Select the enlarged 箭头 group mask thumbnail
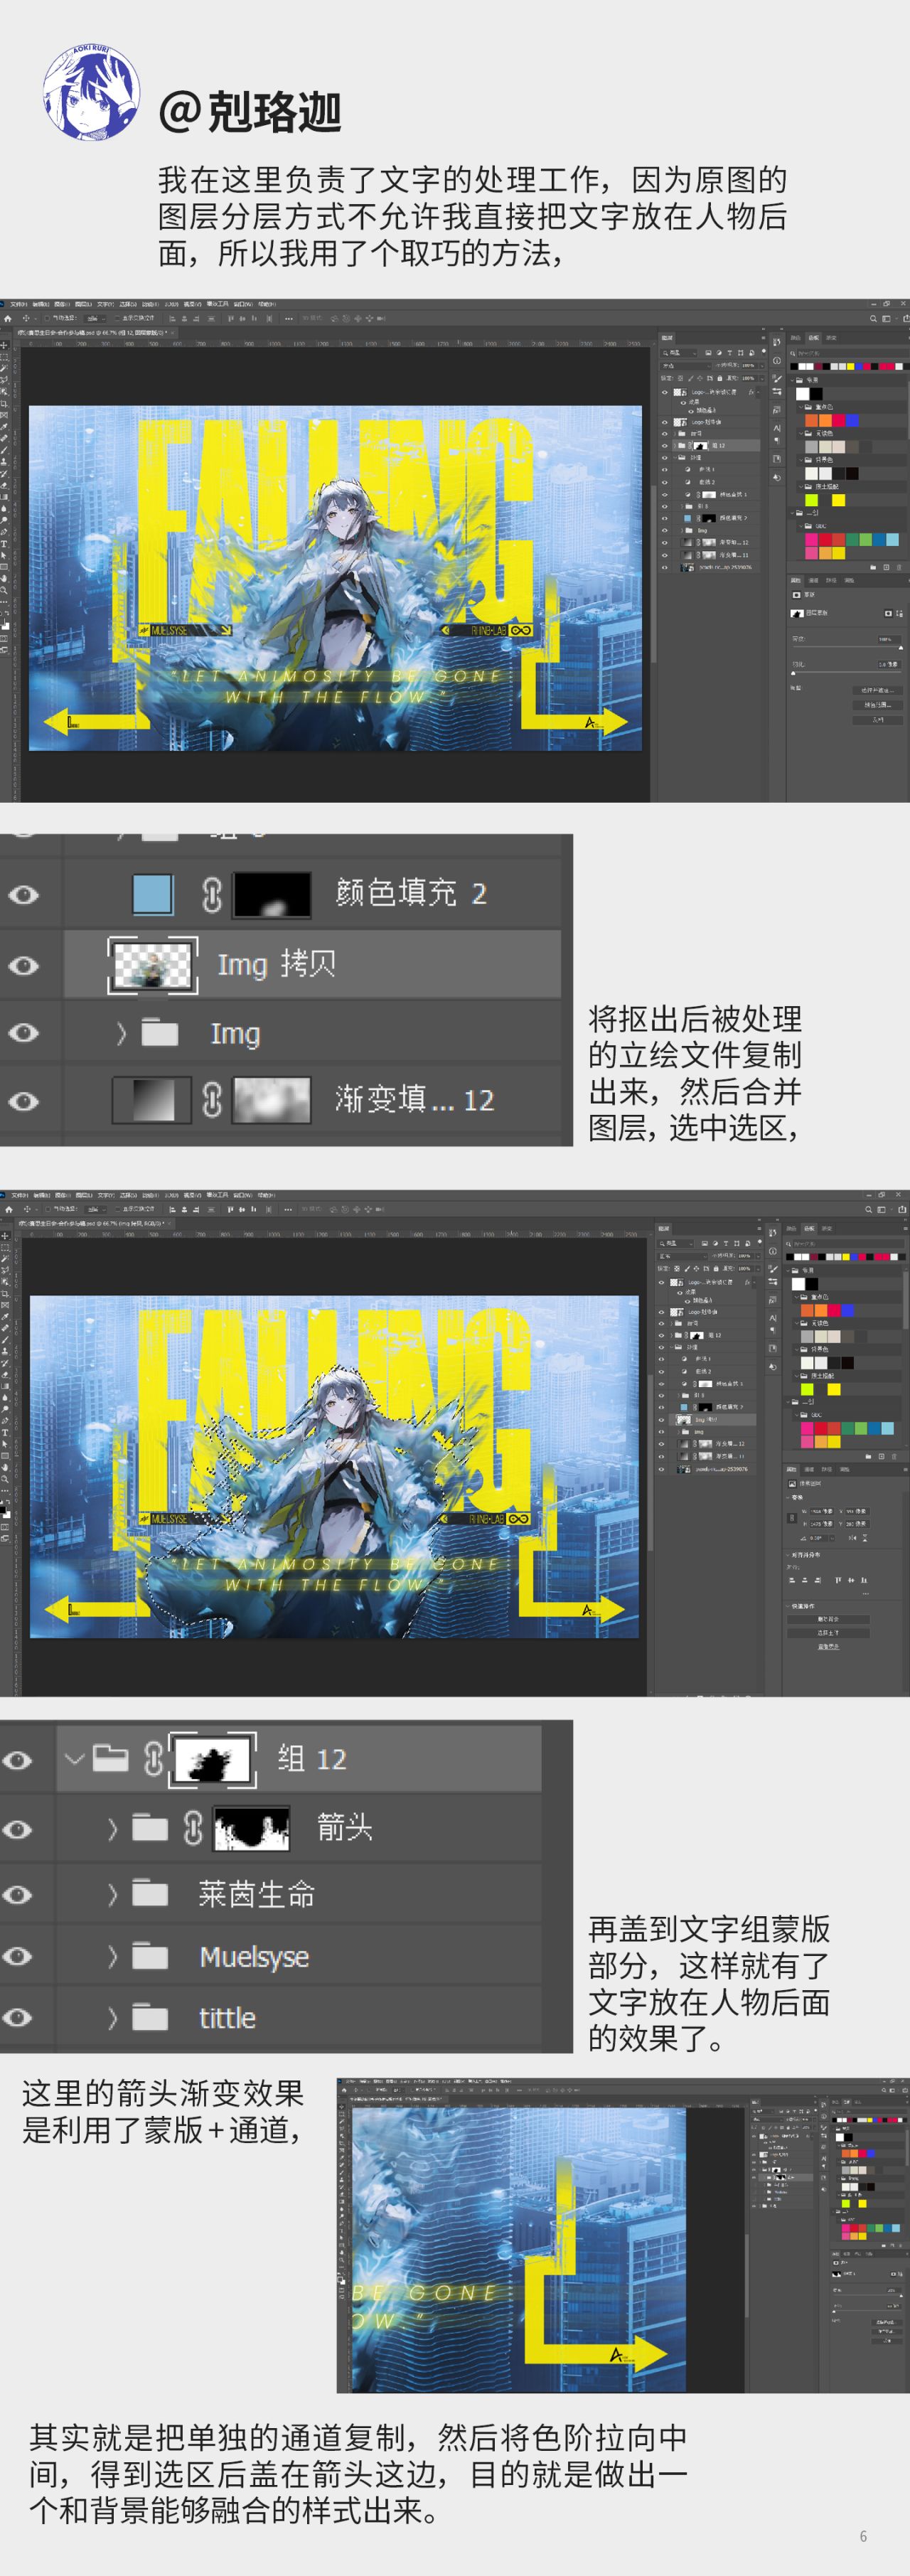 pos(252,1829)
